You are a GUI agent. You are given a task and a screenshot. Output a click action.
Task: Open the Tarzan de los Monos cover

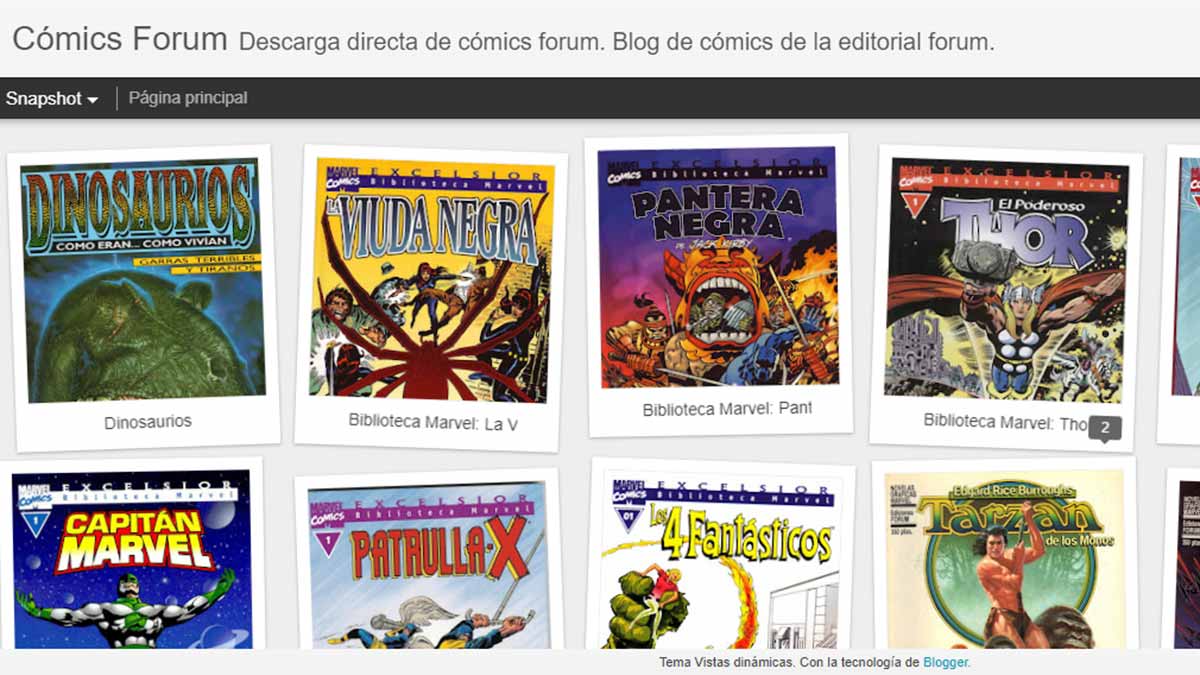pyautogui.click(x=1004, y=562)
